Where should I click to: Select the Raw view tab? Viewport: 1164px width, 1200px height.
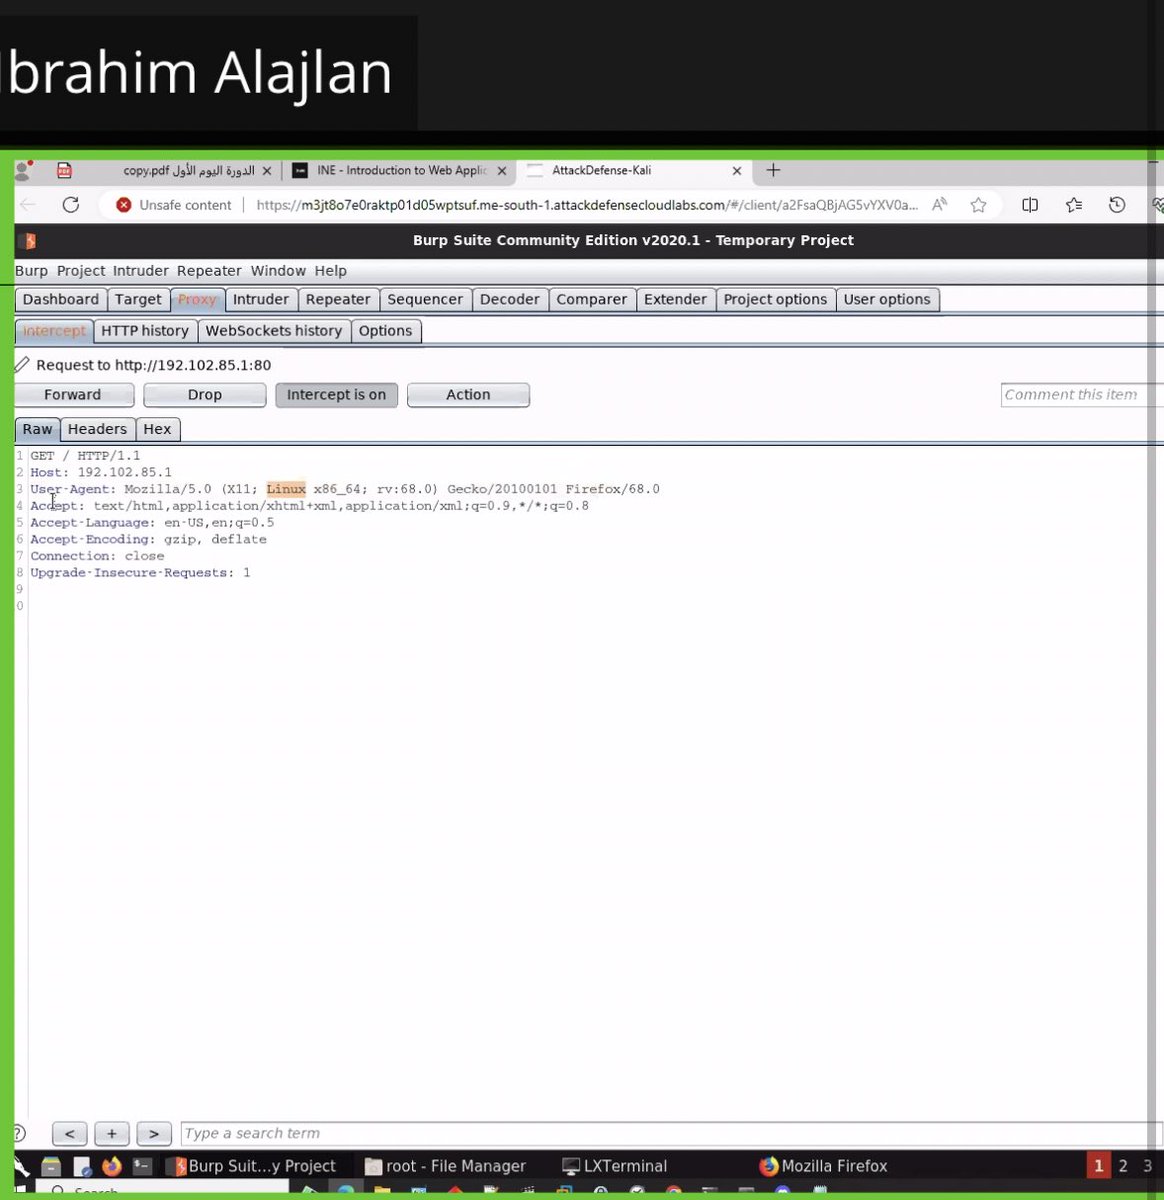click(x=37, y=429)
